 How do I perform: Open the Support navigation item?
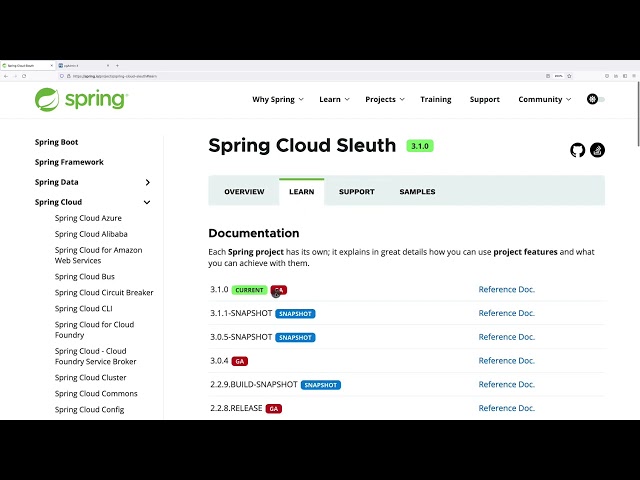click(x=484, y=100)
